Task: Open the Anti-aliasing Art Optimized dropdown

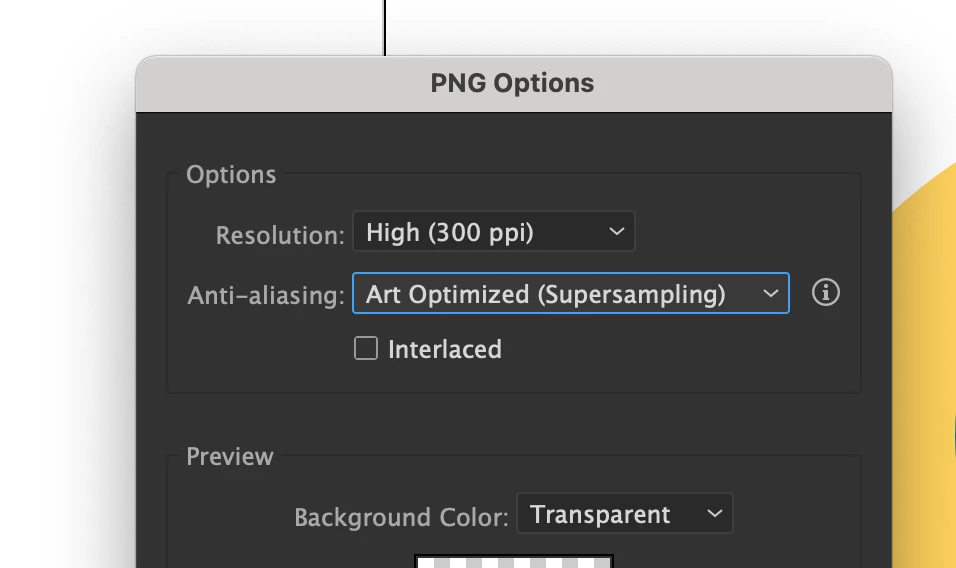Action: [x=570, y=294]
